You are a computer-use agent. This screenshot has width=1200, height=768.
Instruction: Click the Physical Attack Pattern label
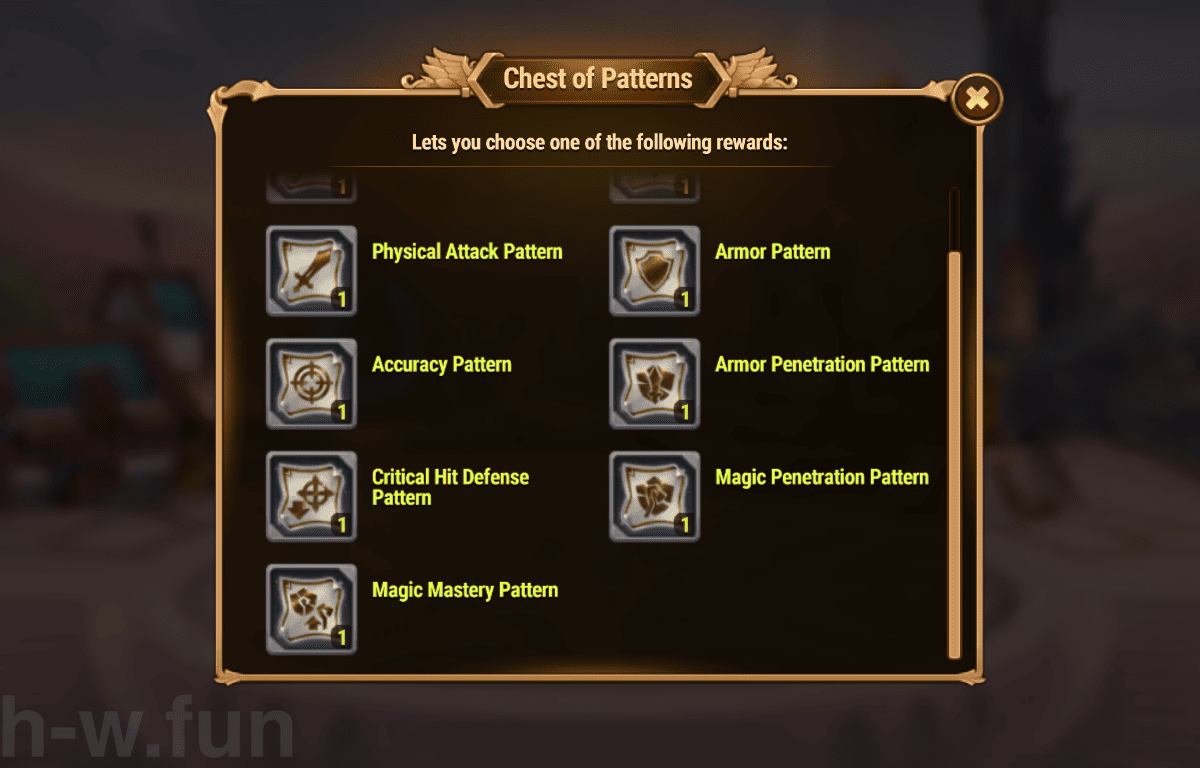click(467, 252)
